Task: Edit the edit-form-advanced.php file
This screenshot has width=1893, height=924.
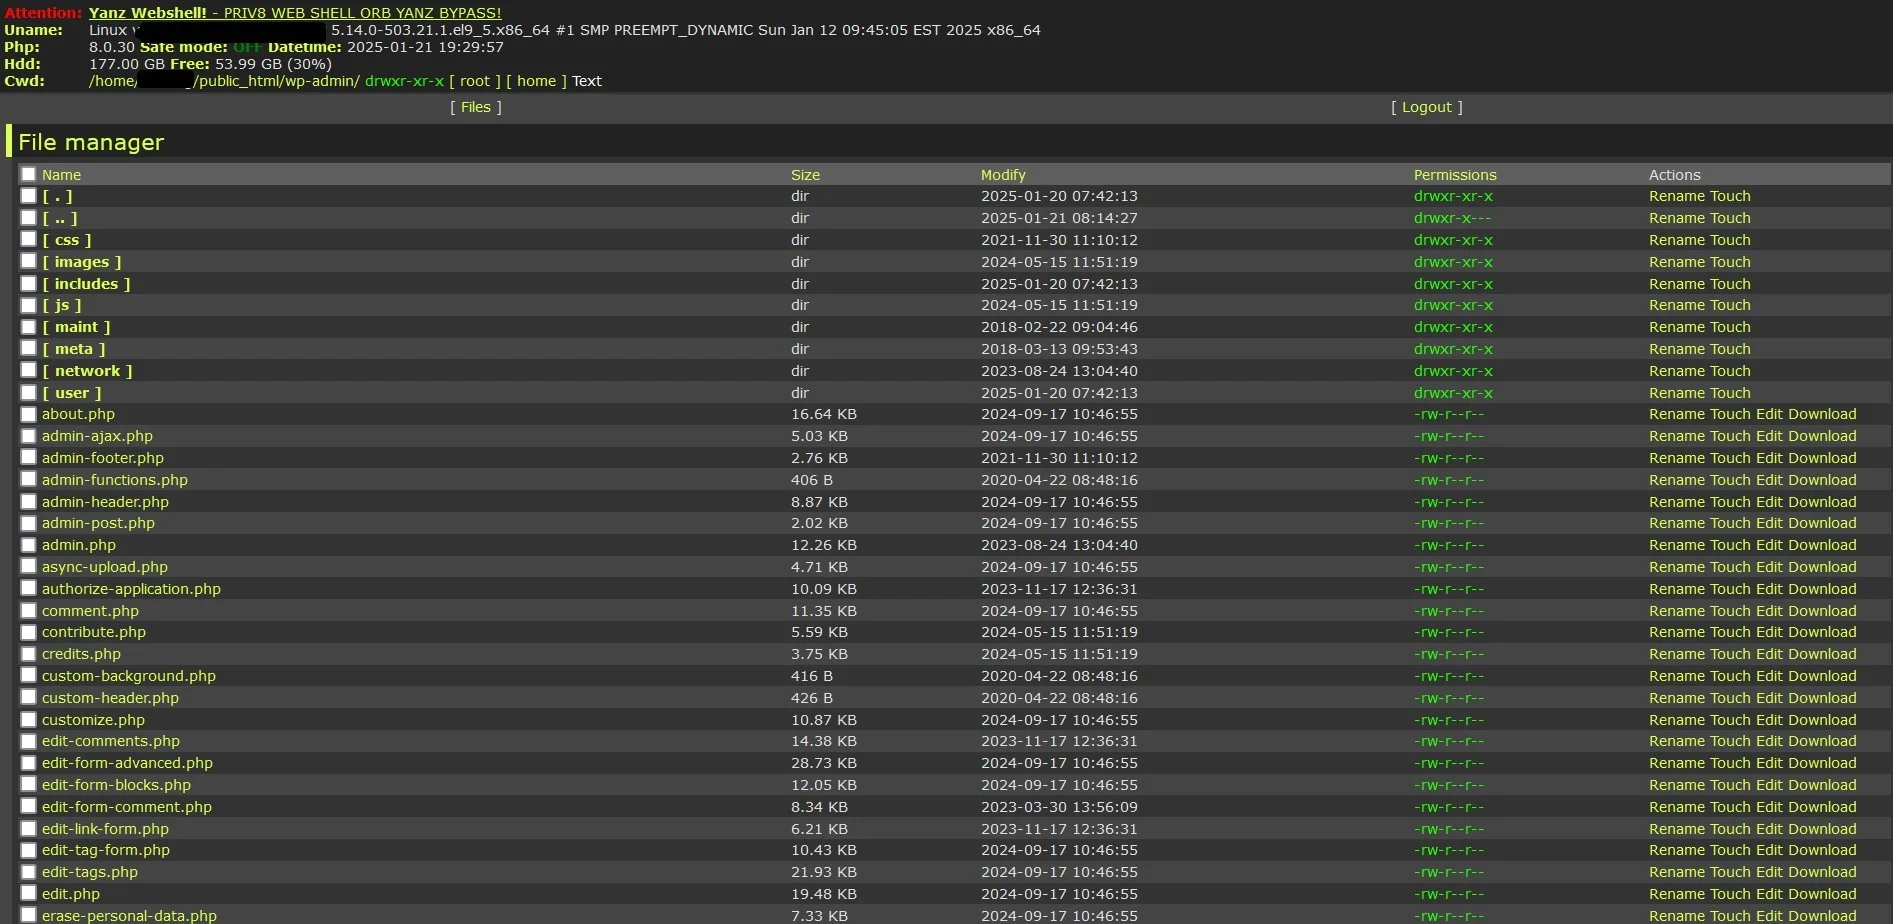Action: pos(1769,762)
